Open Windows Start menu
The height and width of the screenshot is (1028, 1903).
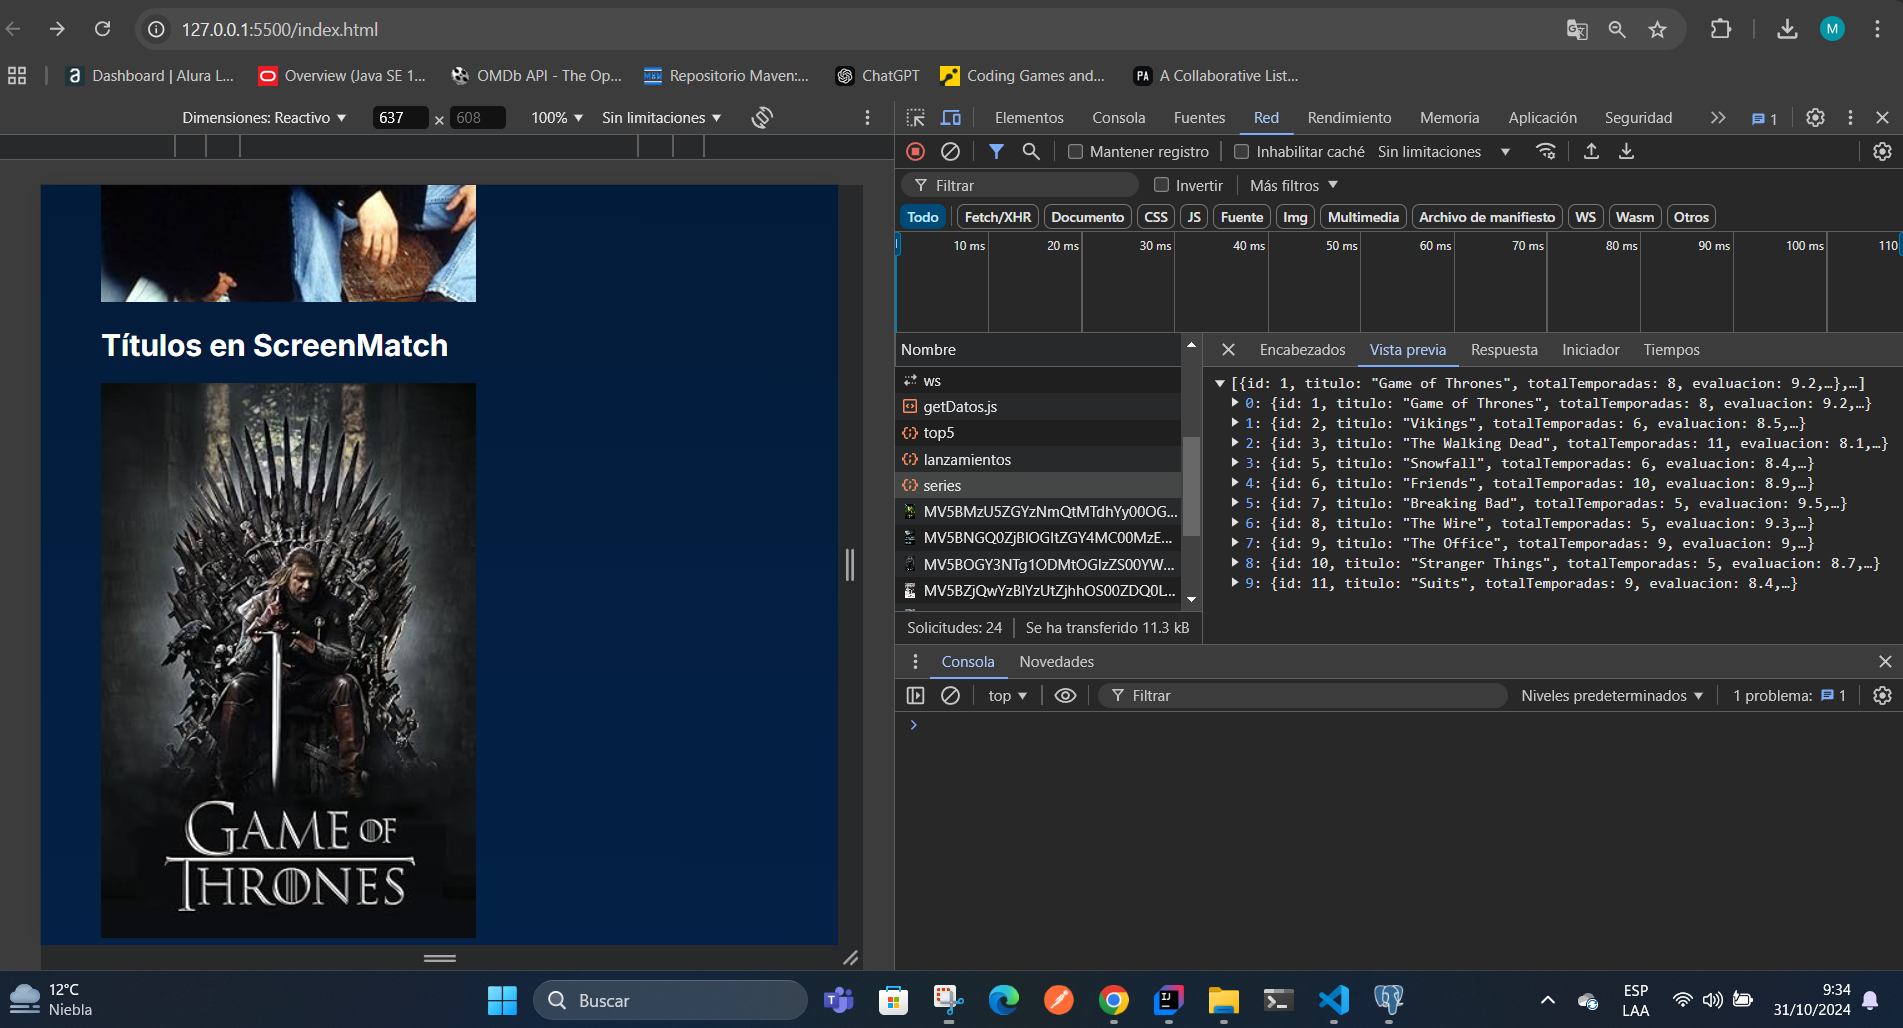pyautogui.click(x=502, y=1000)
